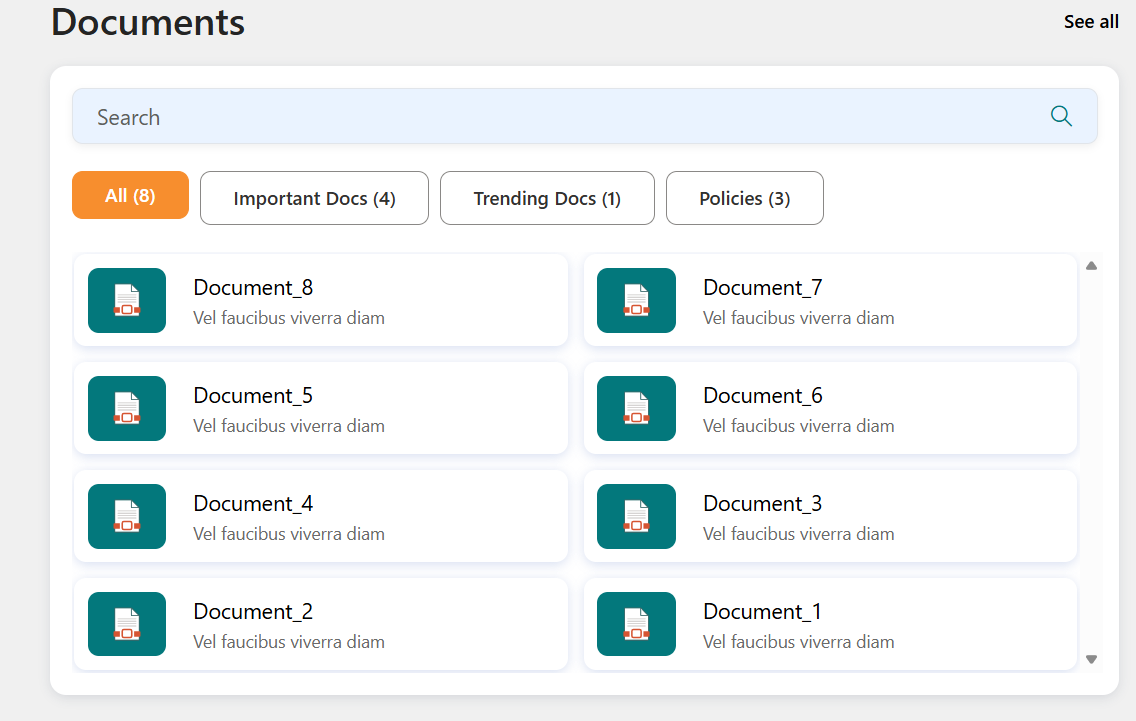Image resolution: width=1136 pixels, height=721 pixels.
Task: Click the Document_1 file icon
Action: pyautogui.click(x=636, y=624)
